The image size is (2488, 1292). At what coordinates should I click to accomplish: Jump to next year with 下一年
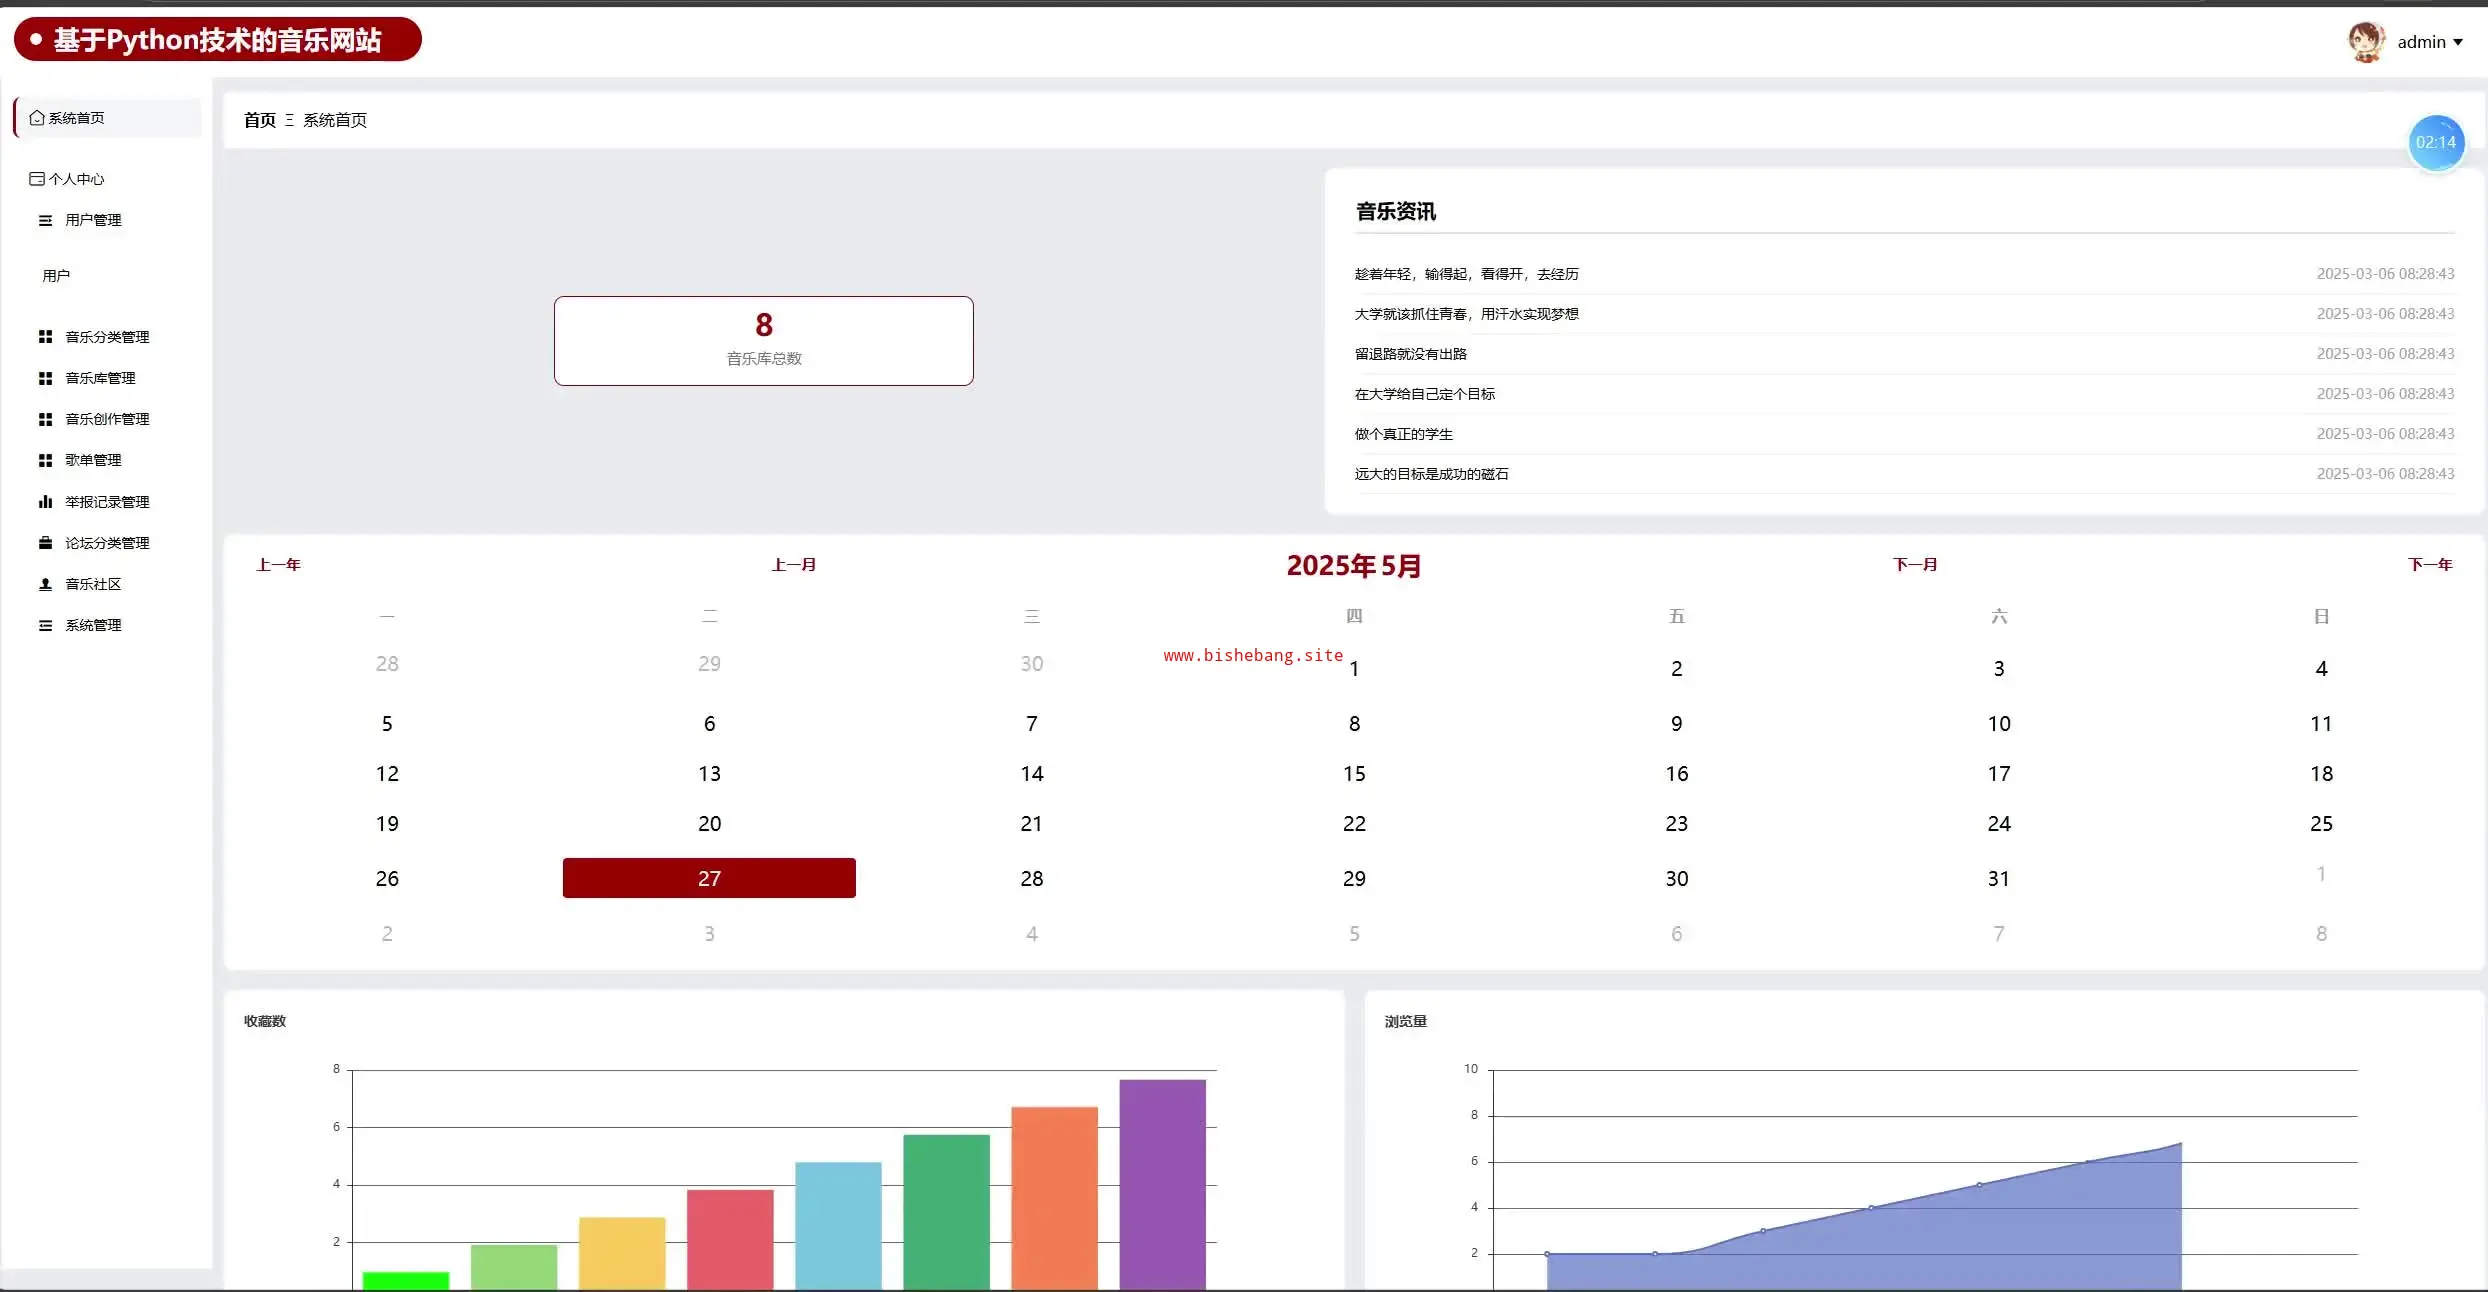click(2429, 565)
